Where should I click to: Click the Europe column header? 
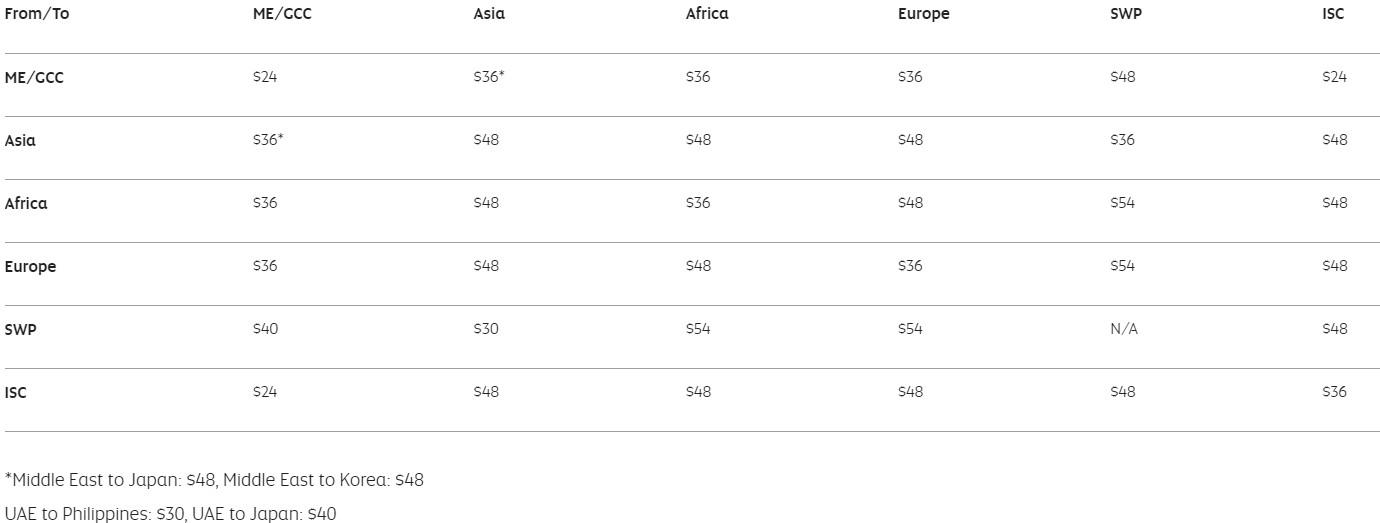[923, 14]
